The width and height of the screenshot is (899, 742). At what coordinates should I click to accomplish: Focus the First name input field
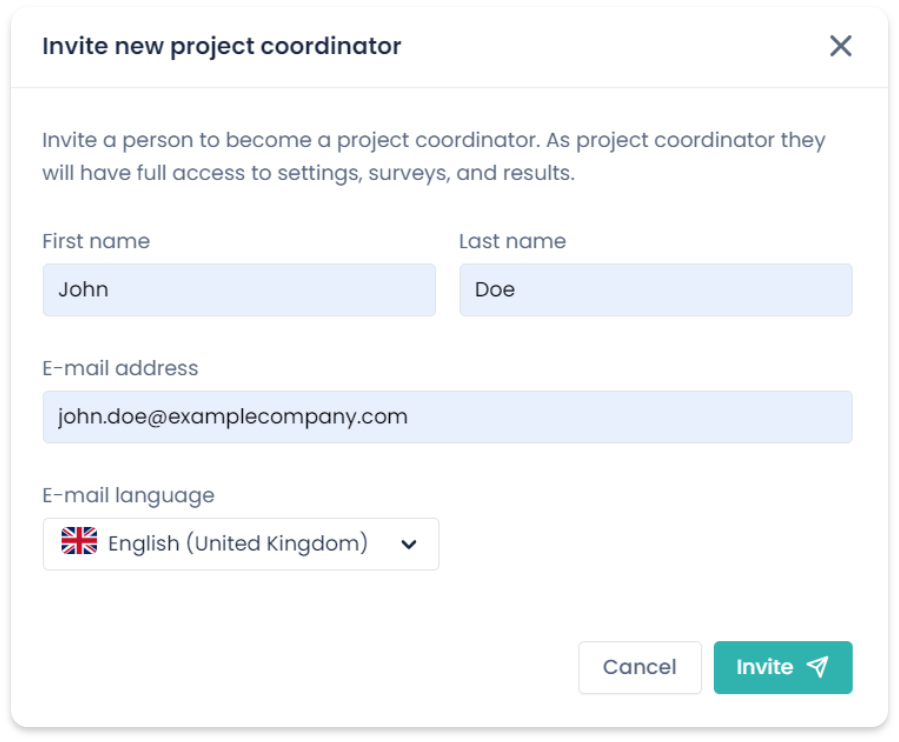[x=239, y=290]
